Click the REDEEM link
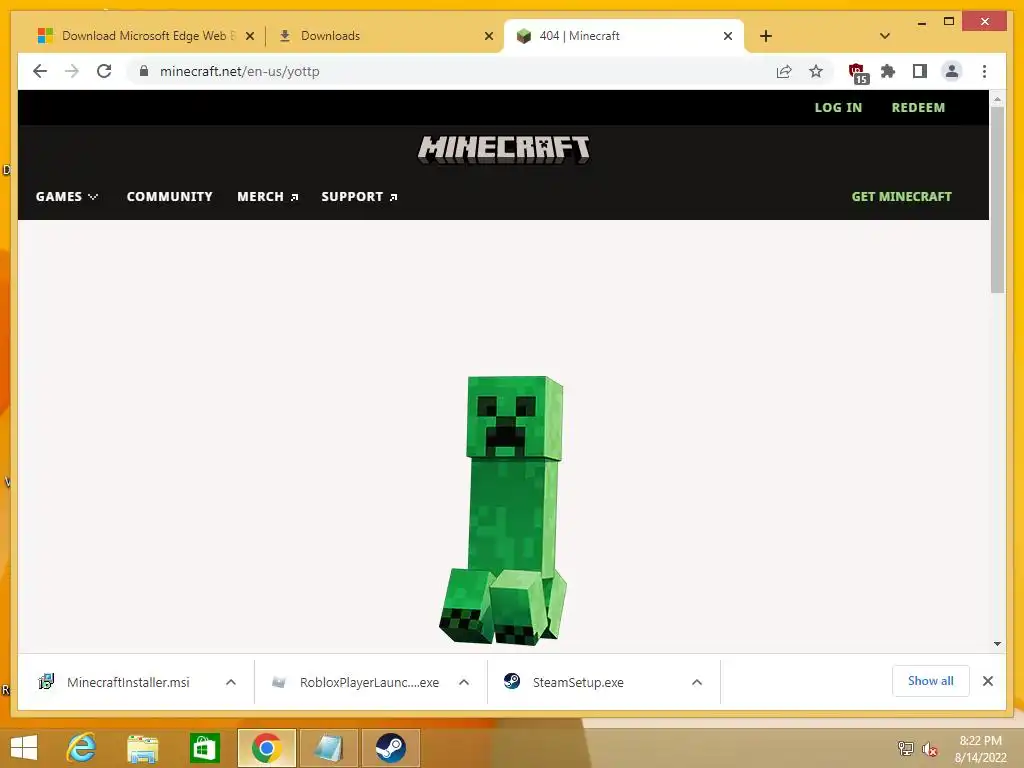 (x=918, y=108)
